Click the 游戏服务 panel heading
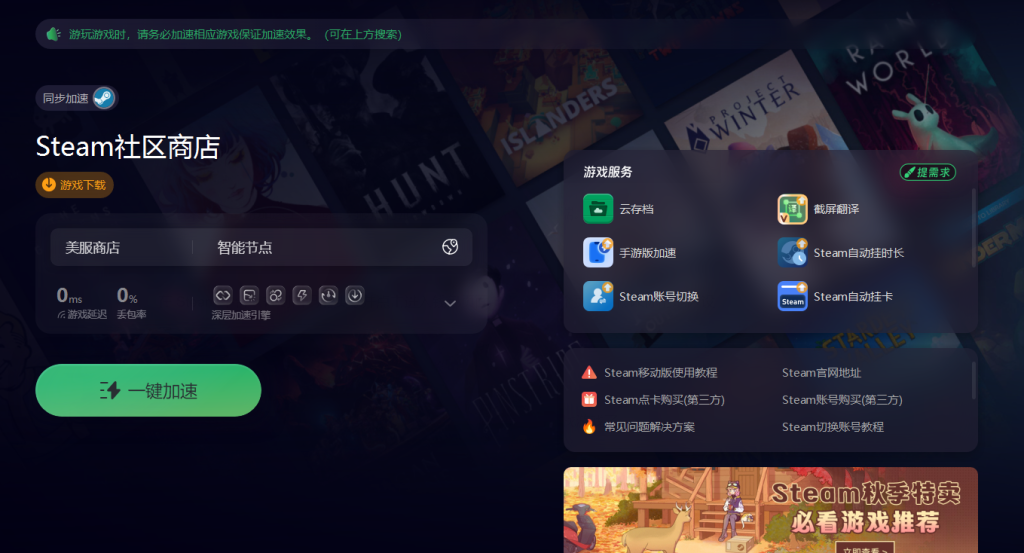 (607, 172)
